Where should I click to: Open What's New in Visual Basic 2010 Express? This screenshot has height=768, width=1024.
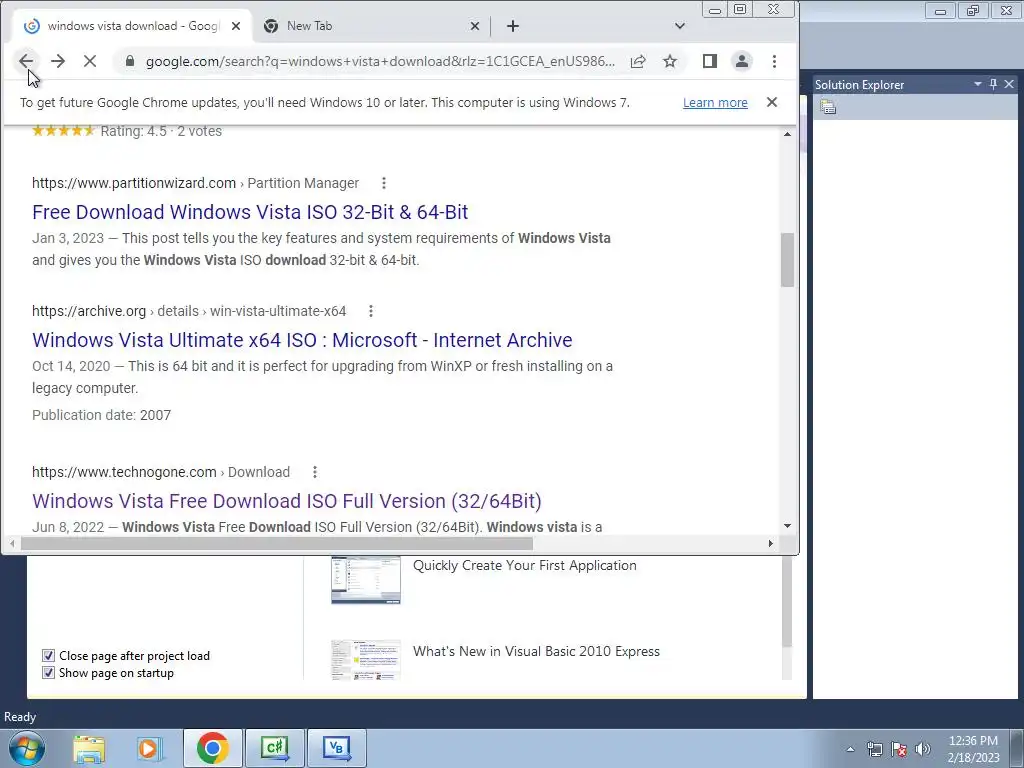536,651
